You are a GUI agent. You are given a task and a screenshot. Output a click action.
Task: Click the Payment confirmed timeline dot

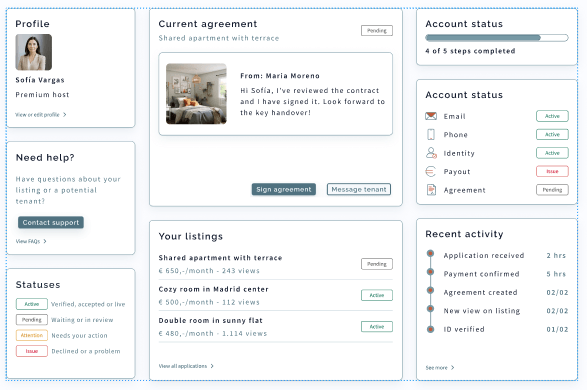[431, 272]
